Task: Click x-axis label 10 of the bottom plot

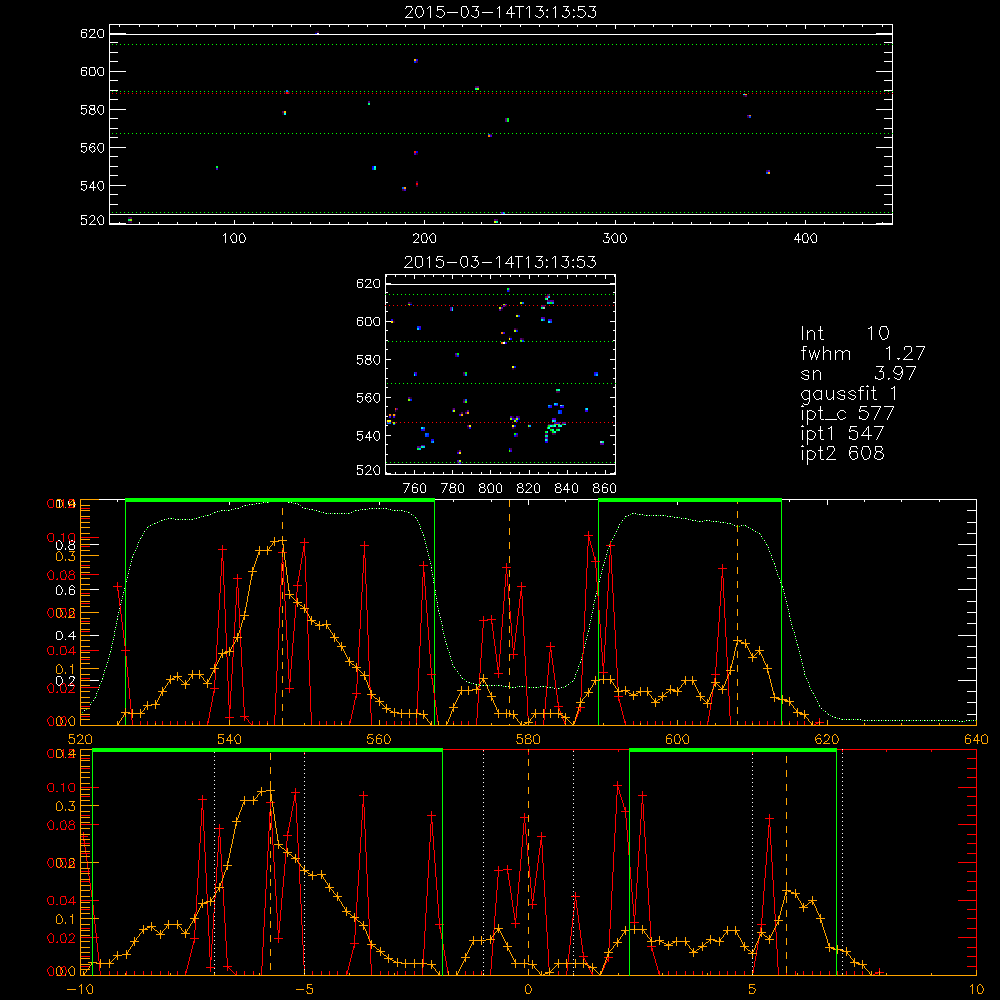Action: (976, 990)
